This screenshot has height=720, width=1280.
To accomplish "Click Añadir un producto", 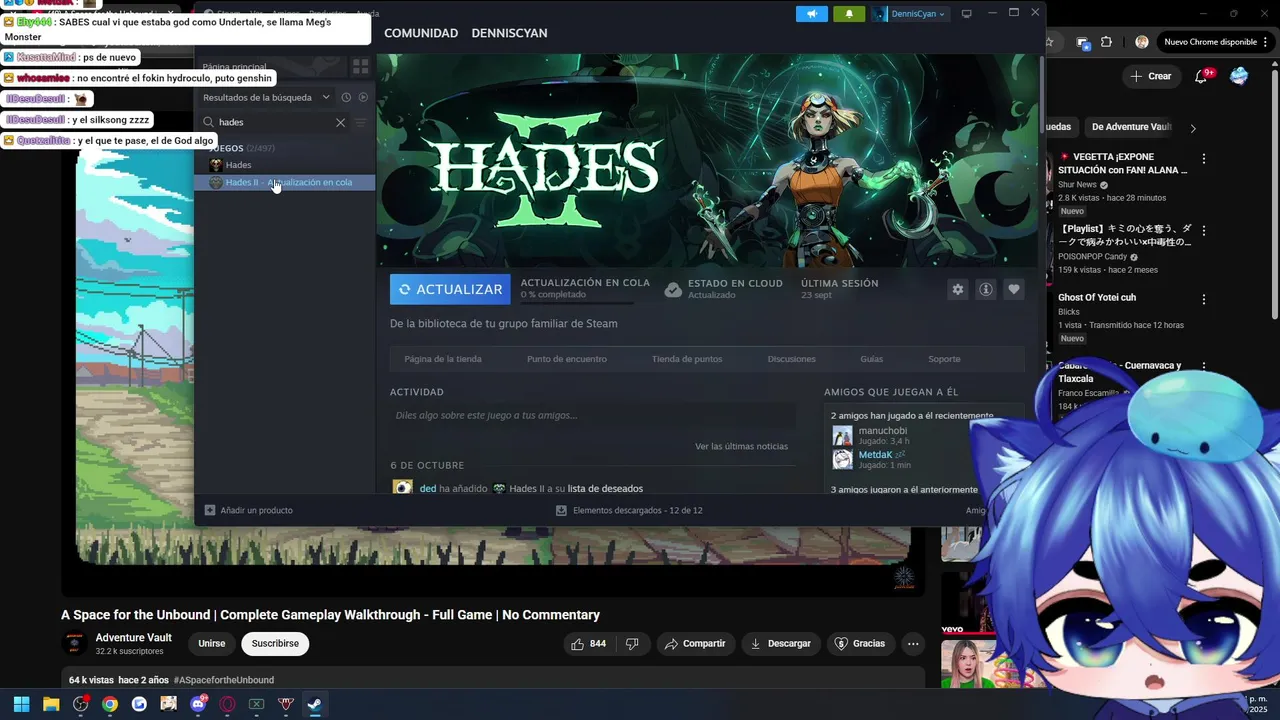I will [249, 510].
